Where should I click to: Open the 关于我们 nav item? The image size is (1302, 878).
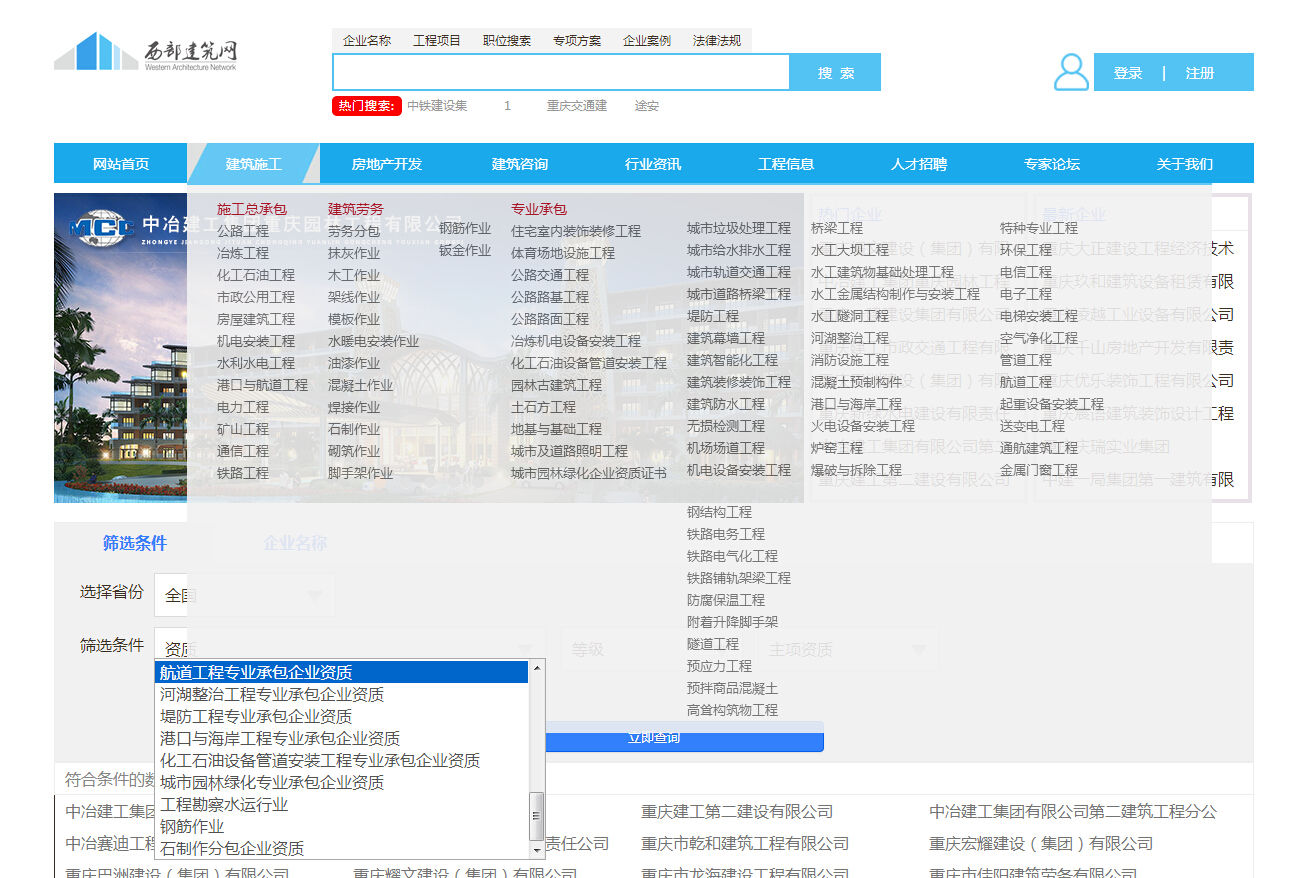pos(1185,164)
